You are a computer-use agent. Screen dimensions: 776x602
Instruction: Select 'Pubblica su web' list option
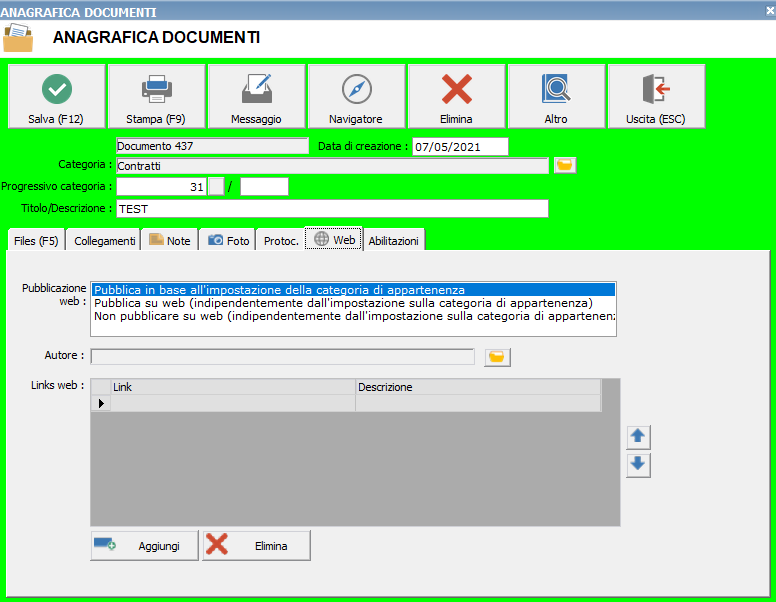(353, 302)
